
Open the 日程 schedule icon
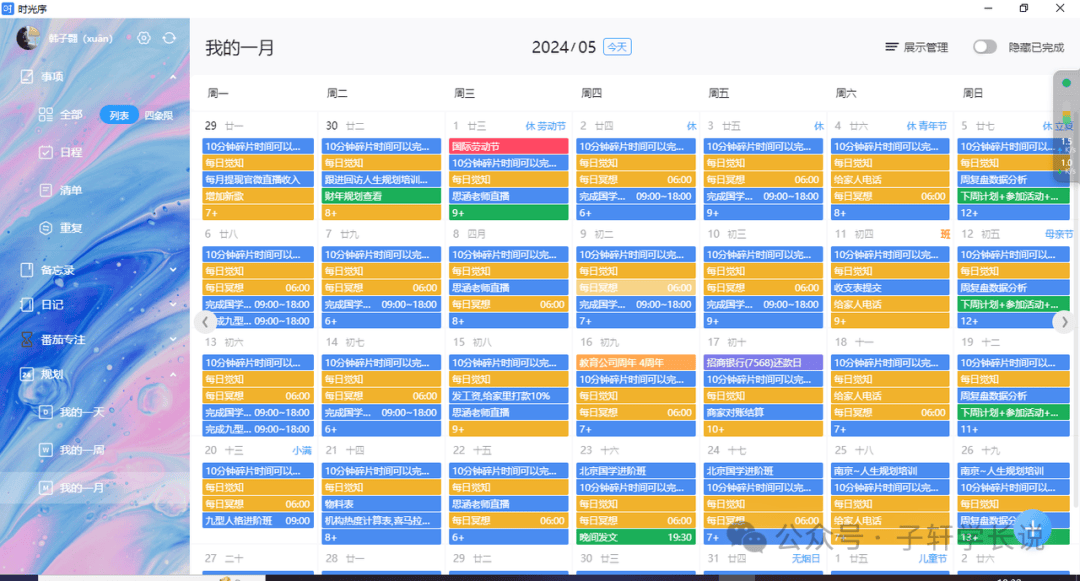coord(45,152)
